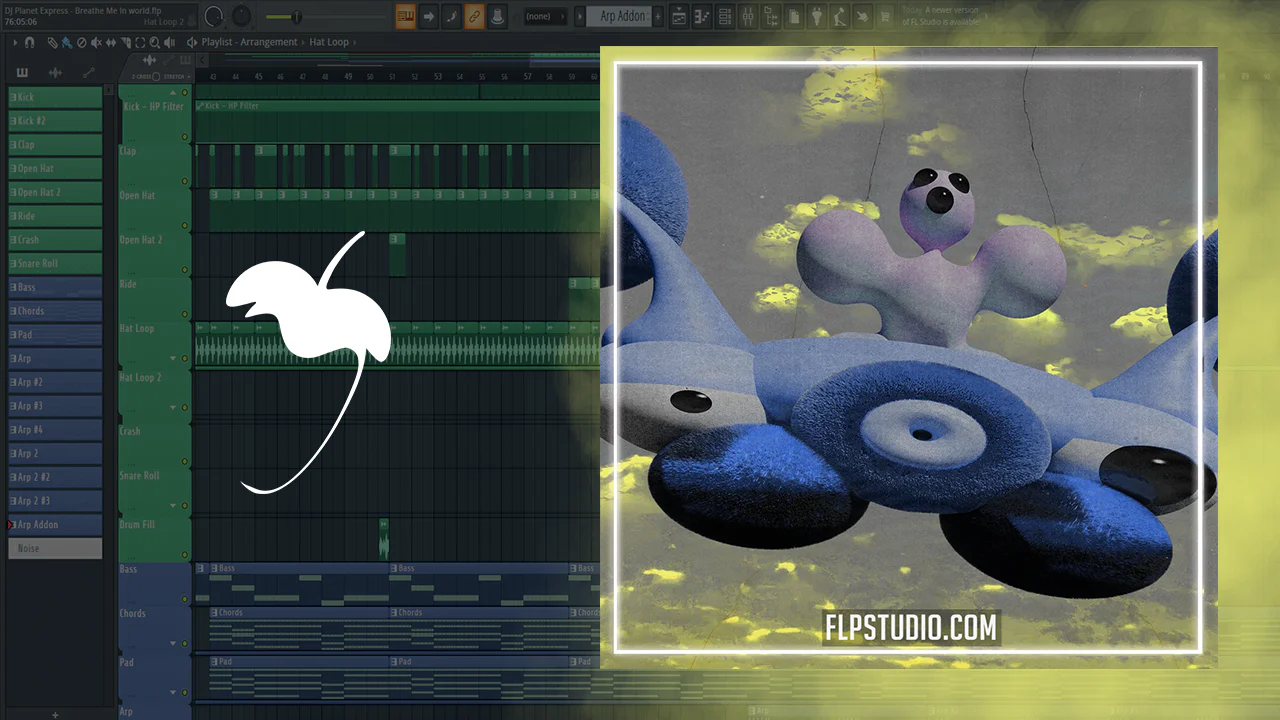Open the STRETCH dropdown
Image resolution: width=1280 pixels, height=720 pixels.
coord(177,76)
